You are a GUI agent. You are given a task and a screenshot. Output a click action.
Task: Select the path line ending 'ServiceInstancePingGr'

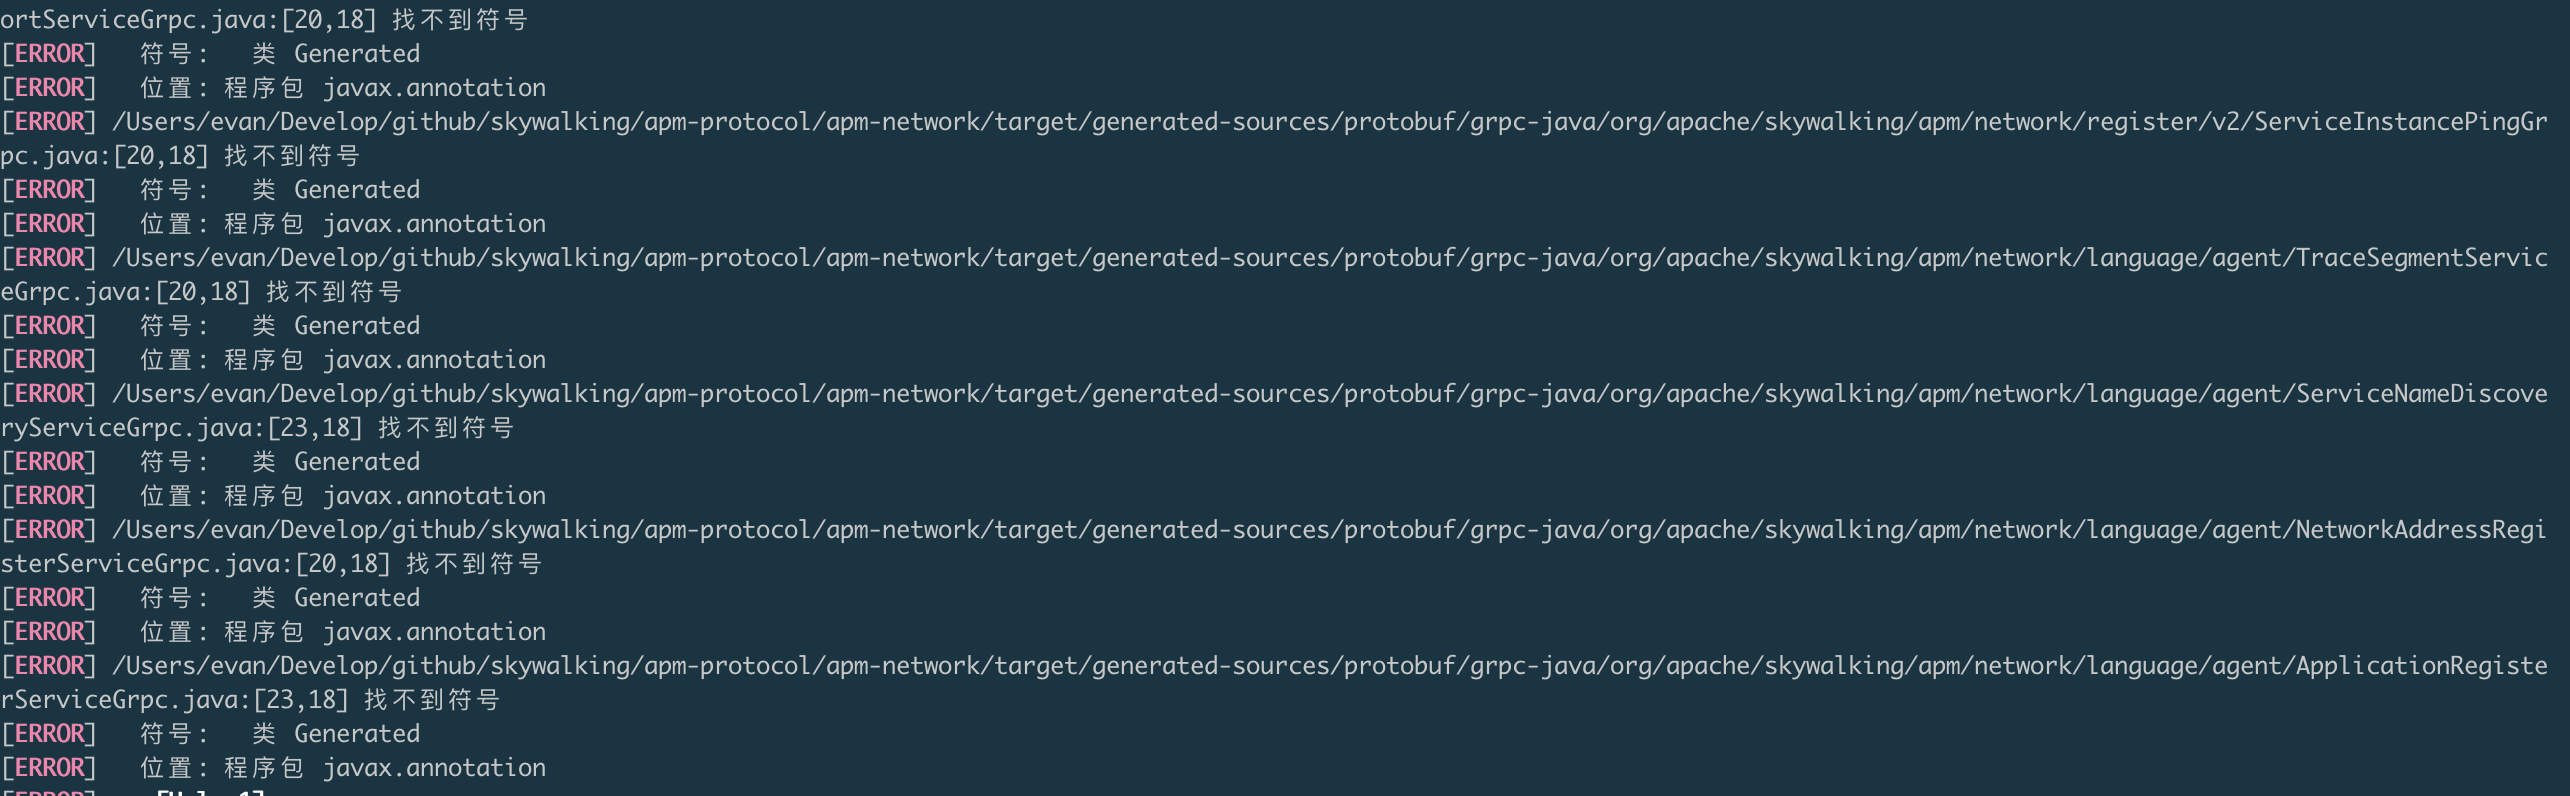(1274, 122)
